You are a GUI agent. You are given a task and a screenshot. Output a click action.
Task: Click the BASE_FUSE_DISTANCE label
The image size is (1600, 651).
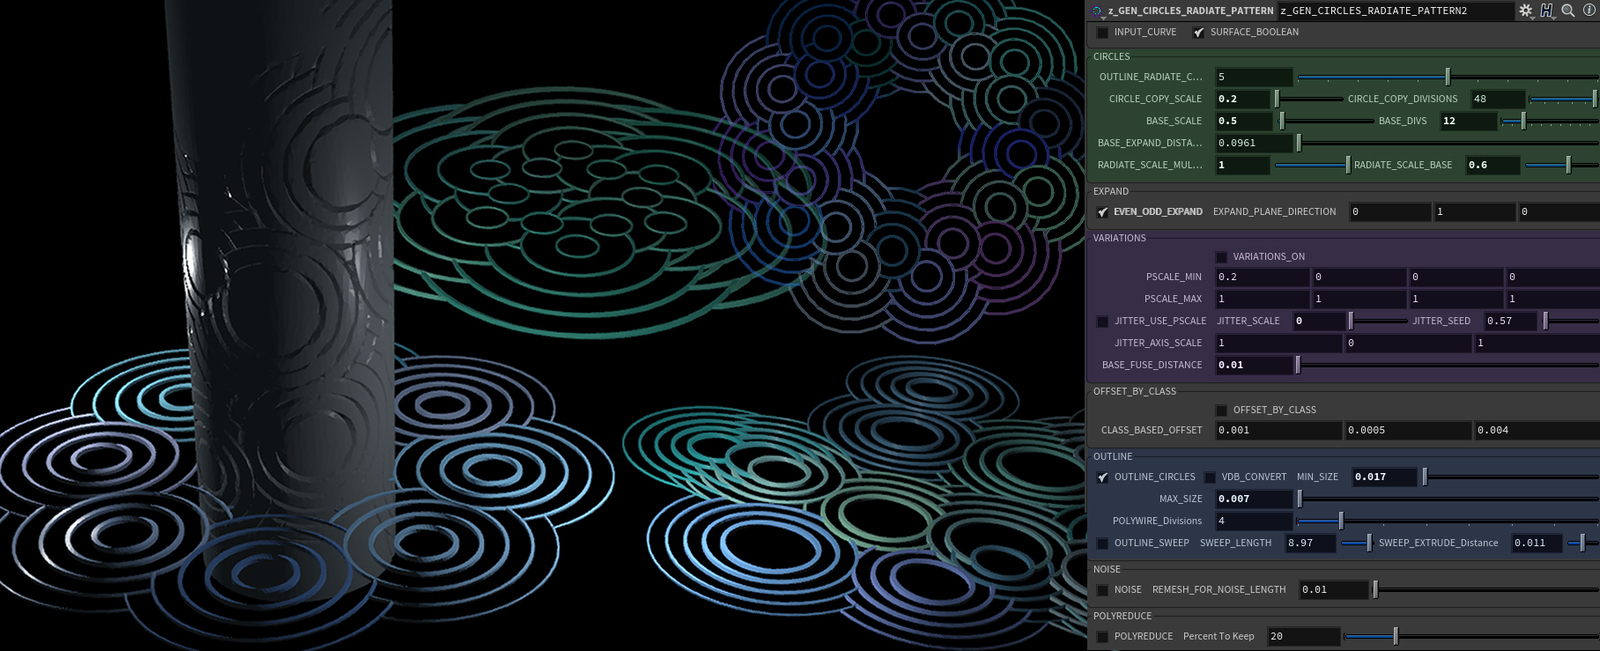[1152, 365]
